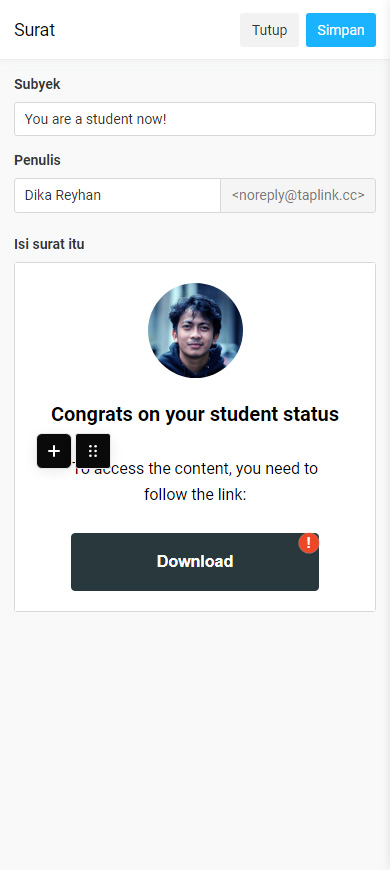This screenshot has width=390, height=870.
Task: Click the follow the link text line
Action: tap(195, 494)
